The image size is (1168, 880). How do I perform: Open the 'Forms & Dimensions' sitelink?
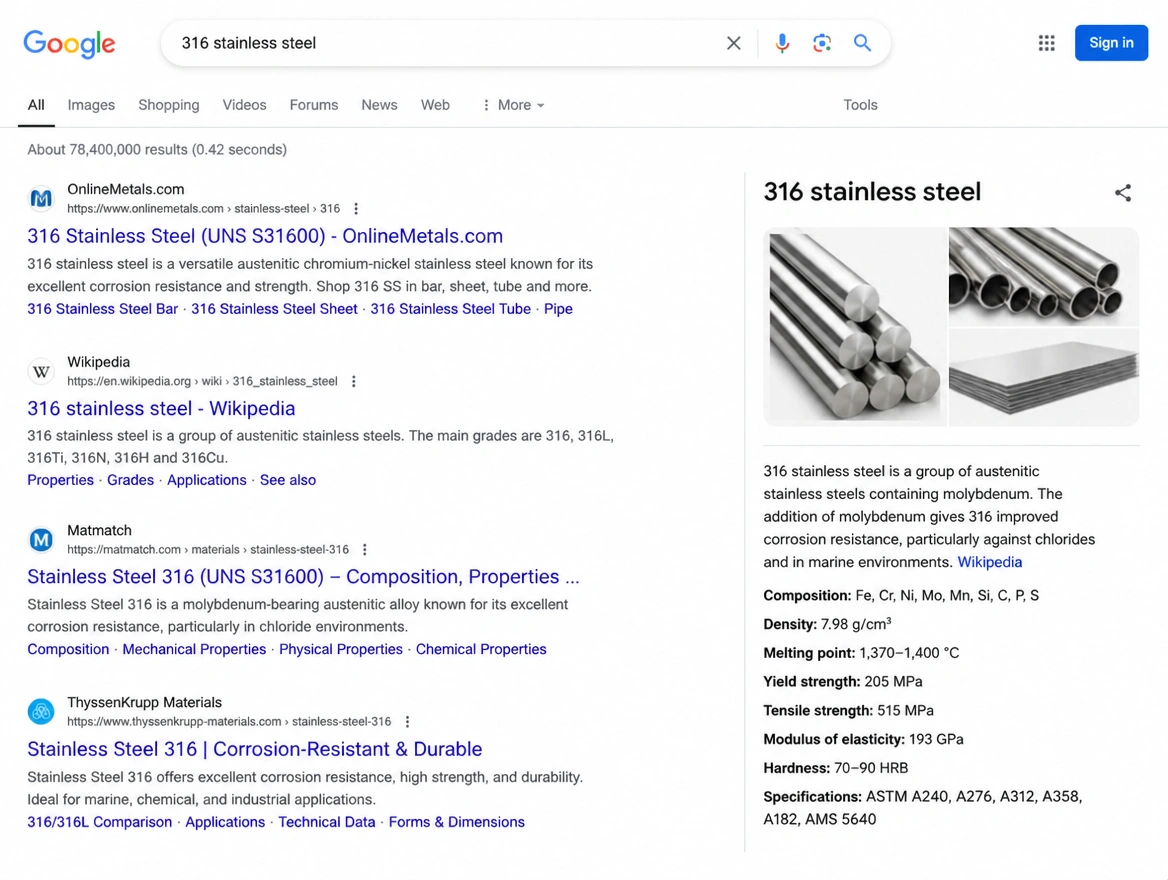(x=457, y=822)
